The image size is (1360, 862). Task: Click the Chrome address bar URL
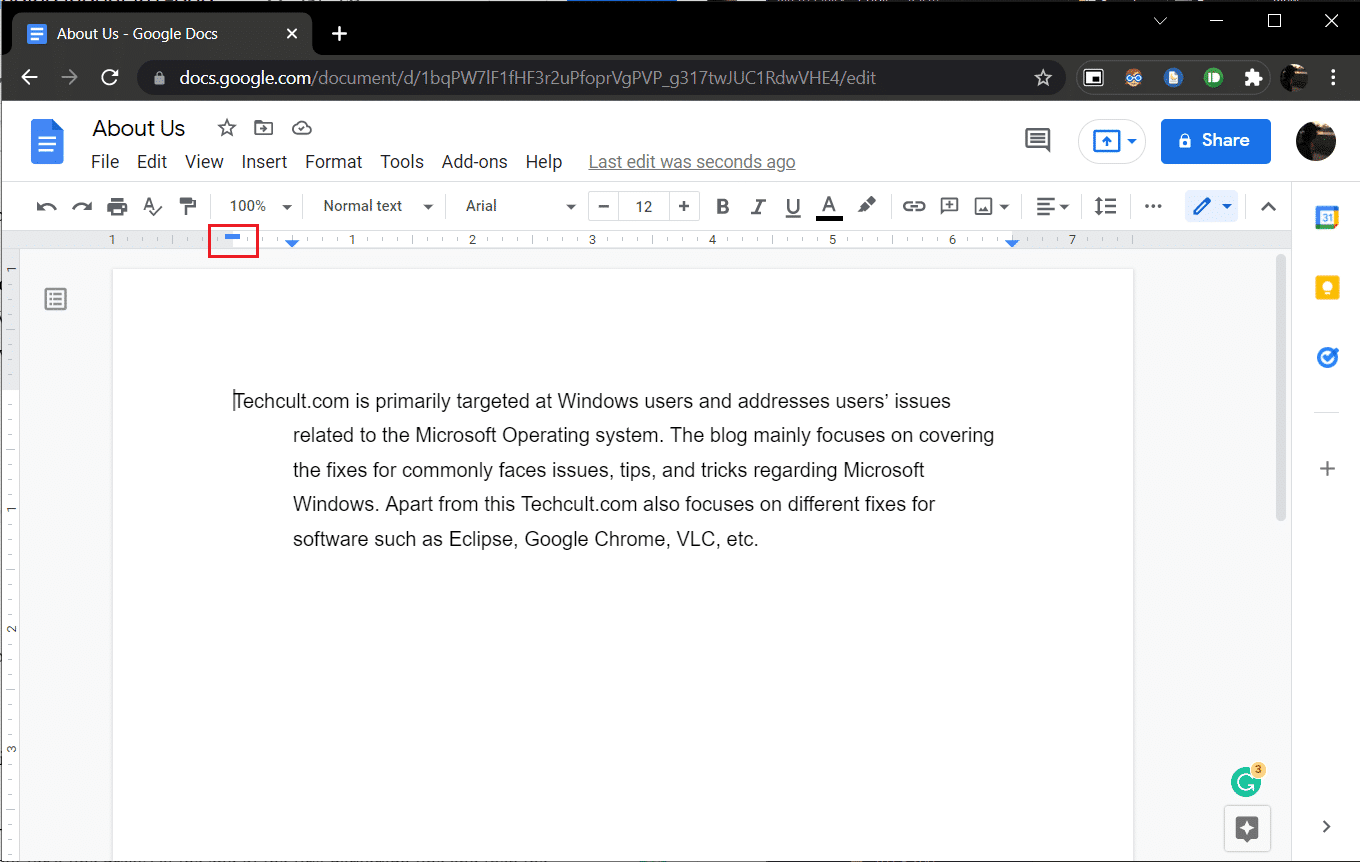click(528, 77)
